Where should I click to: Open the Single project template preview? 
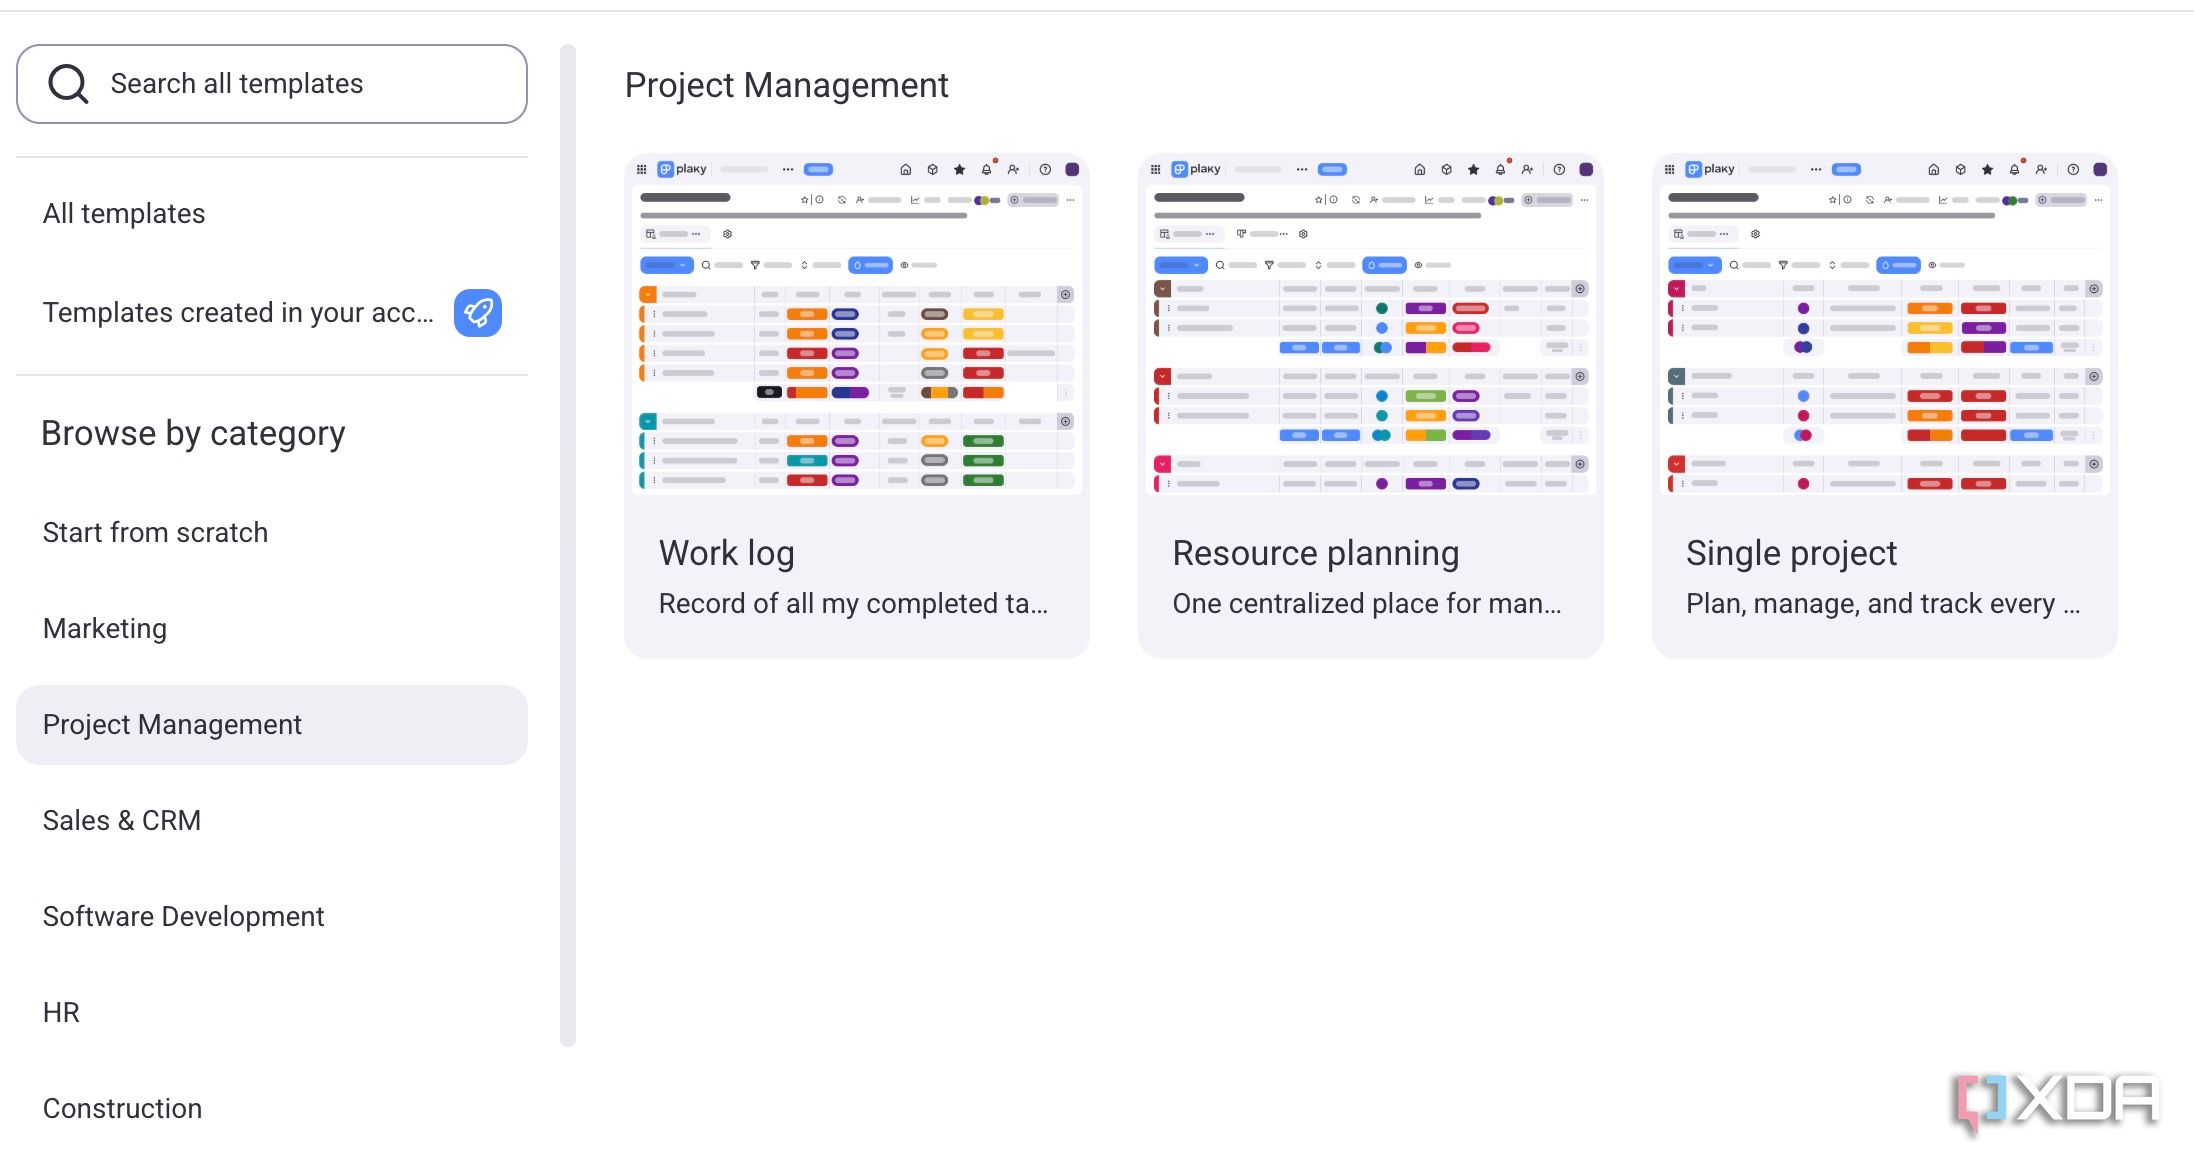[1885, 325]
